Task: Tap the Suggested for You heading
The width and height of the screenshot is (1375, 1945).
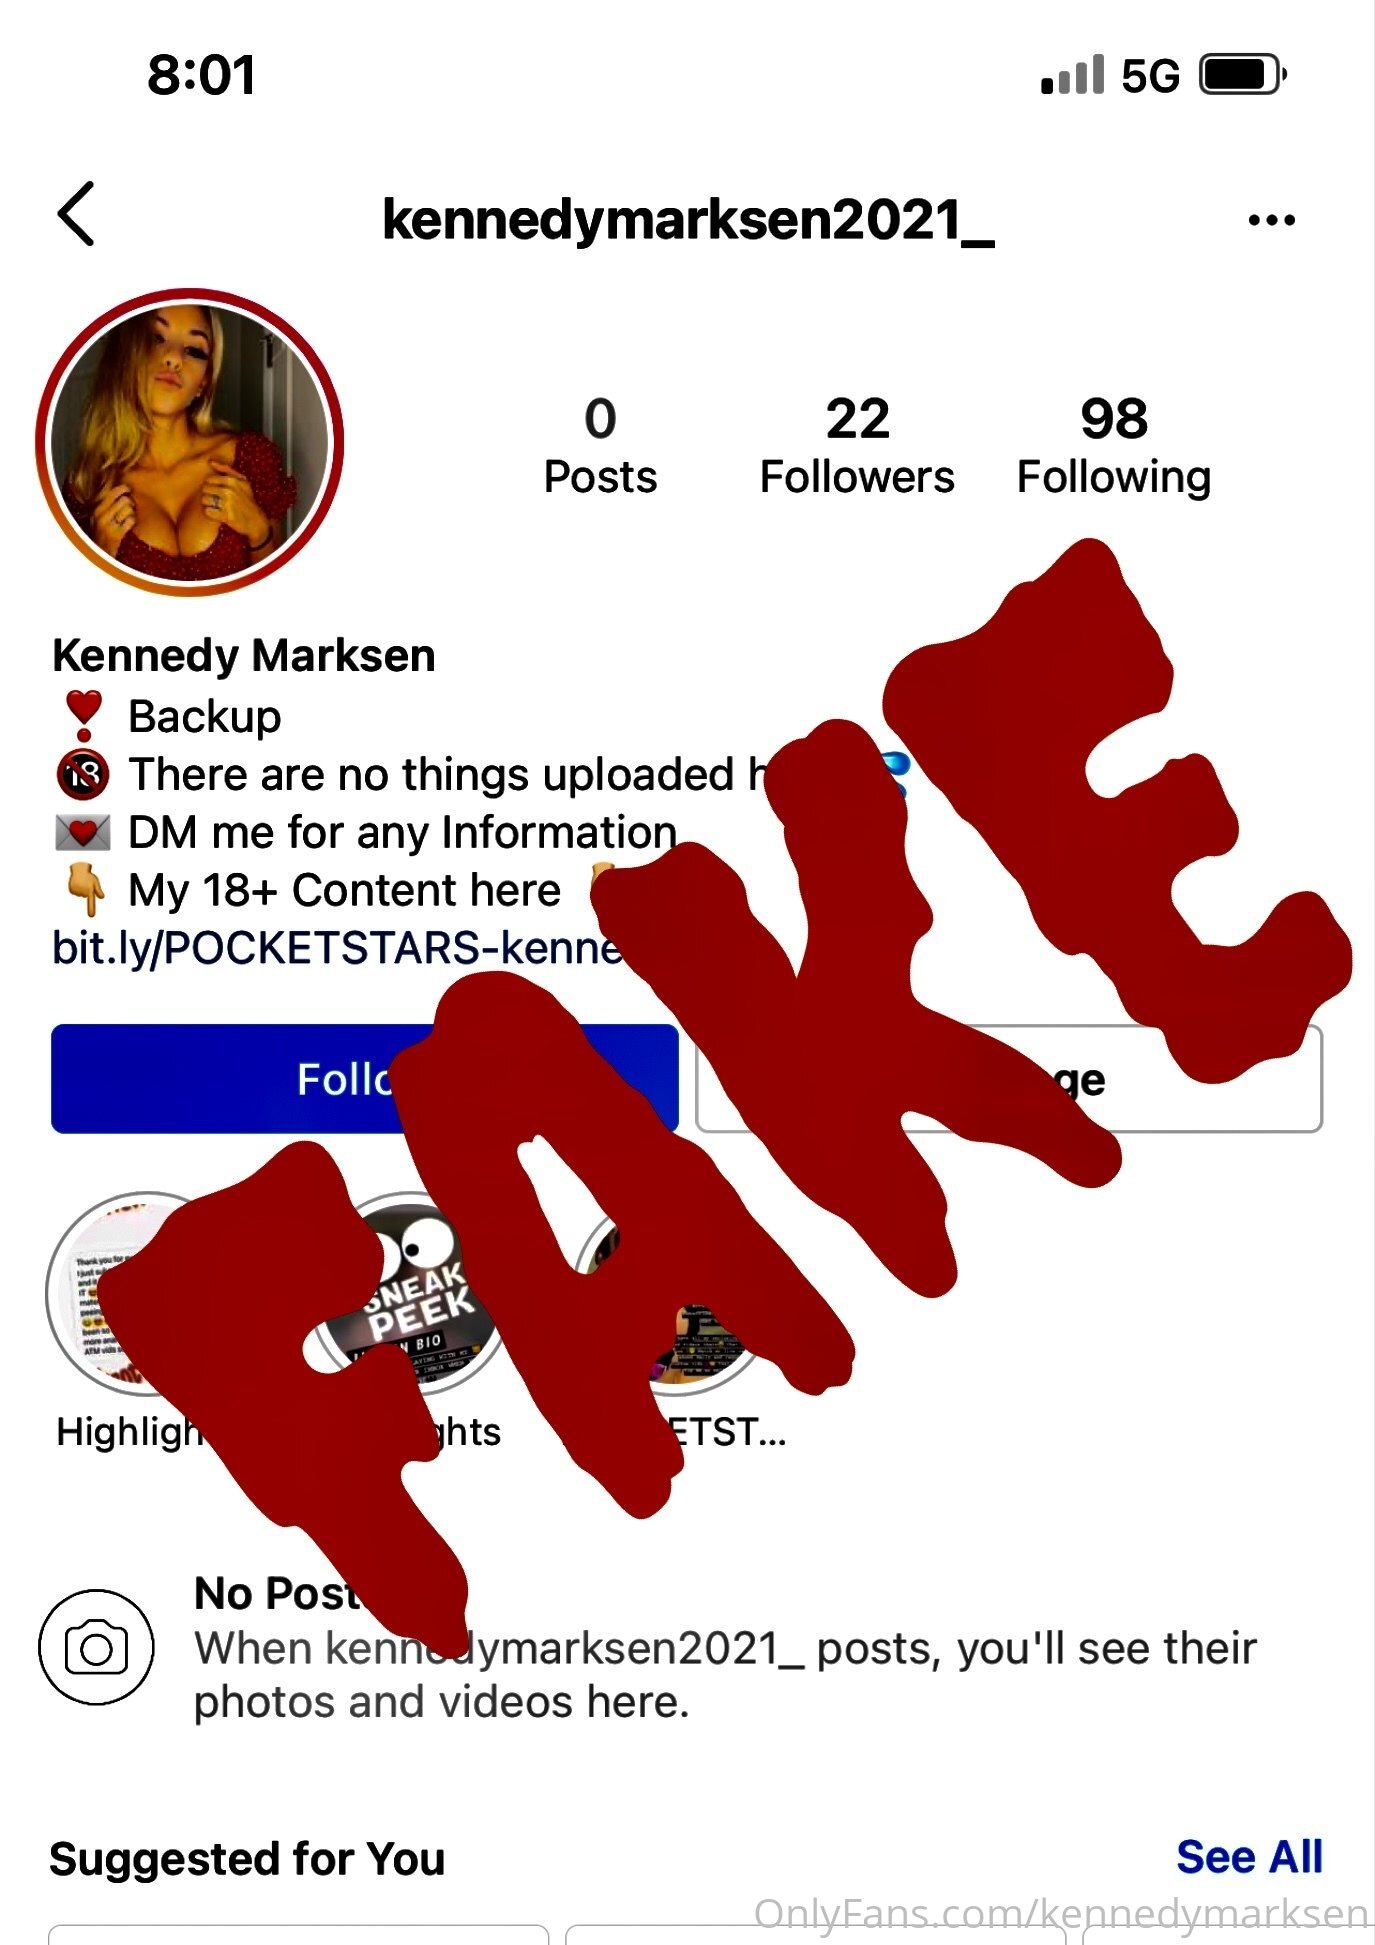Action: [247, 1860]
